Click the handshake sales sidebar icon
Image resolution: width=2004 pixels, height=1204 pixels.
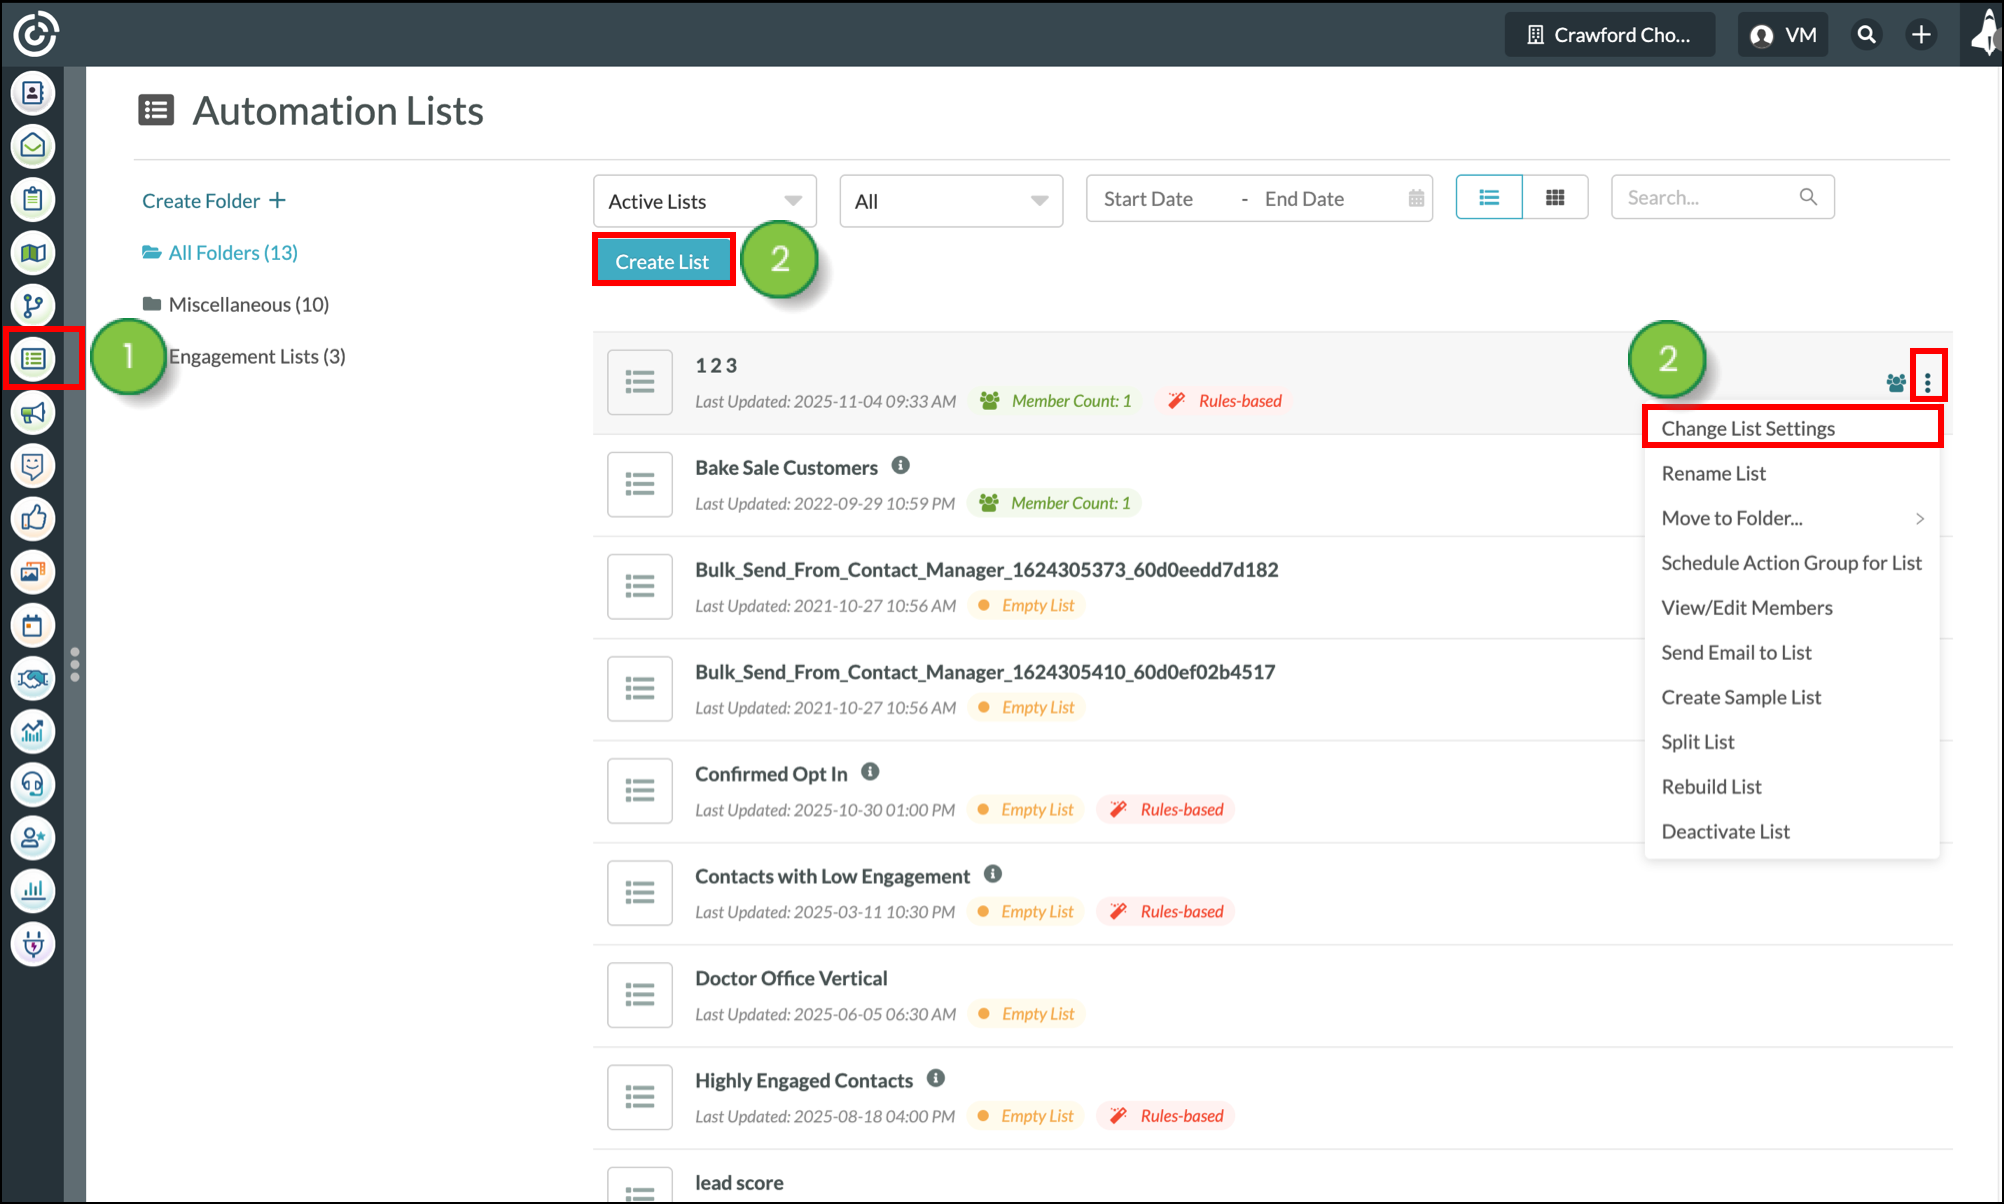point(33,679)
